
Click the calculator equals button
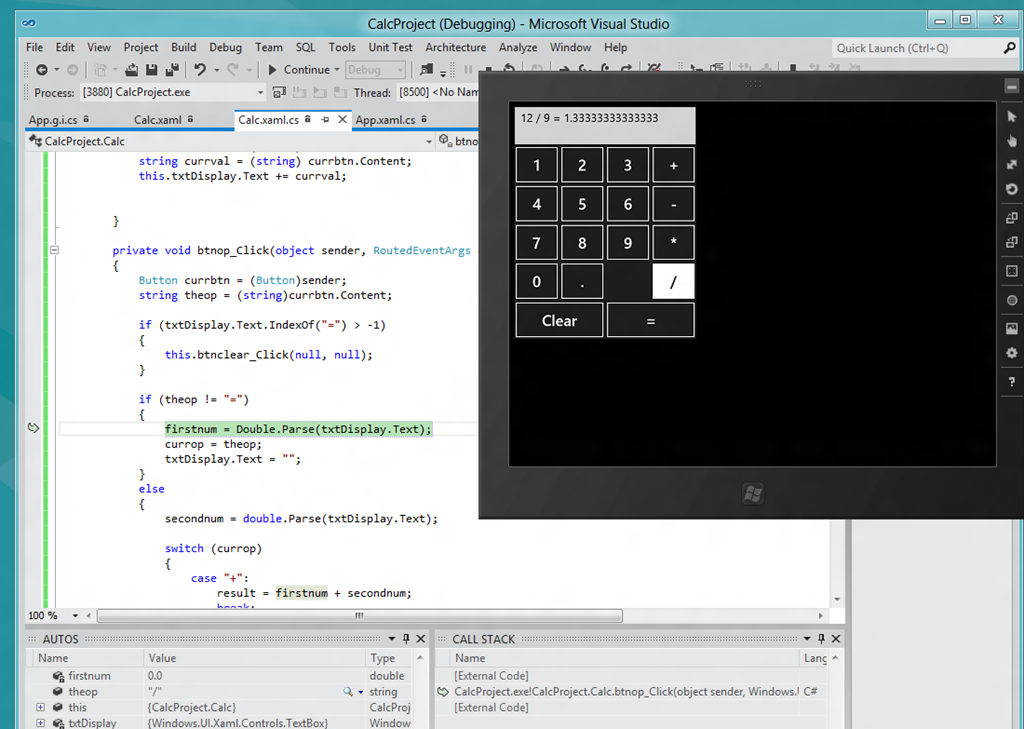(650, 321)
